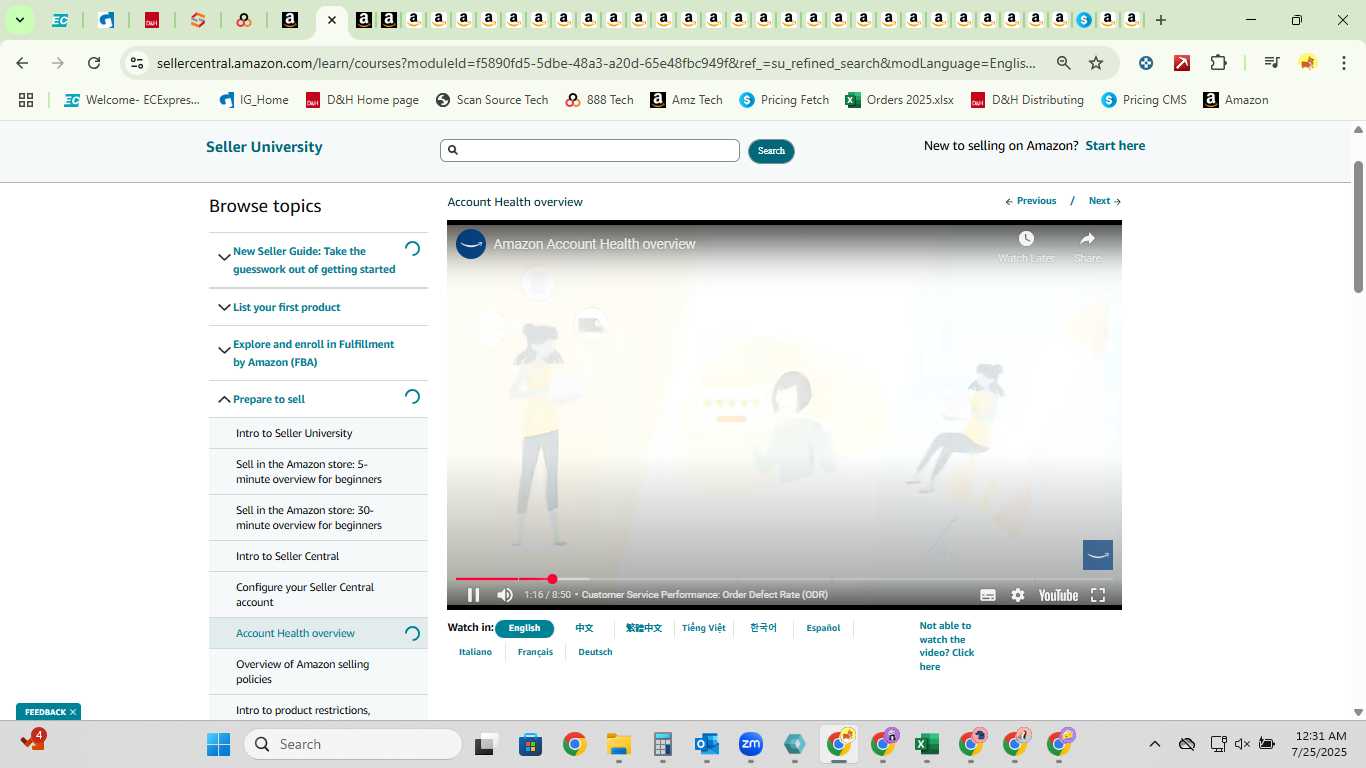Click the red playhead on the timeline
Viewport: 1366px width, 768px height.
coord(552,579)
